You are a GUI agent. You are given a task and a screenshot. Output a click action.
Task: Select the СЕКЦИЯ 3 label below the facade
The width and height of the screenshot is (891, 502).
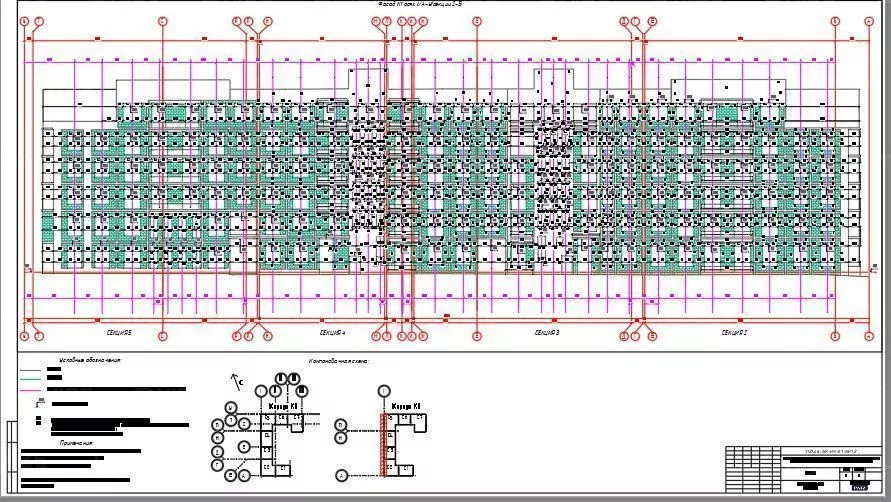point(546,331)
